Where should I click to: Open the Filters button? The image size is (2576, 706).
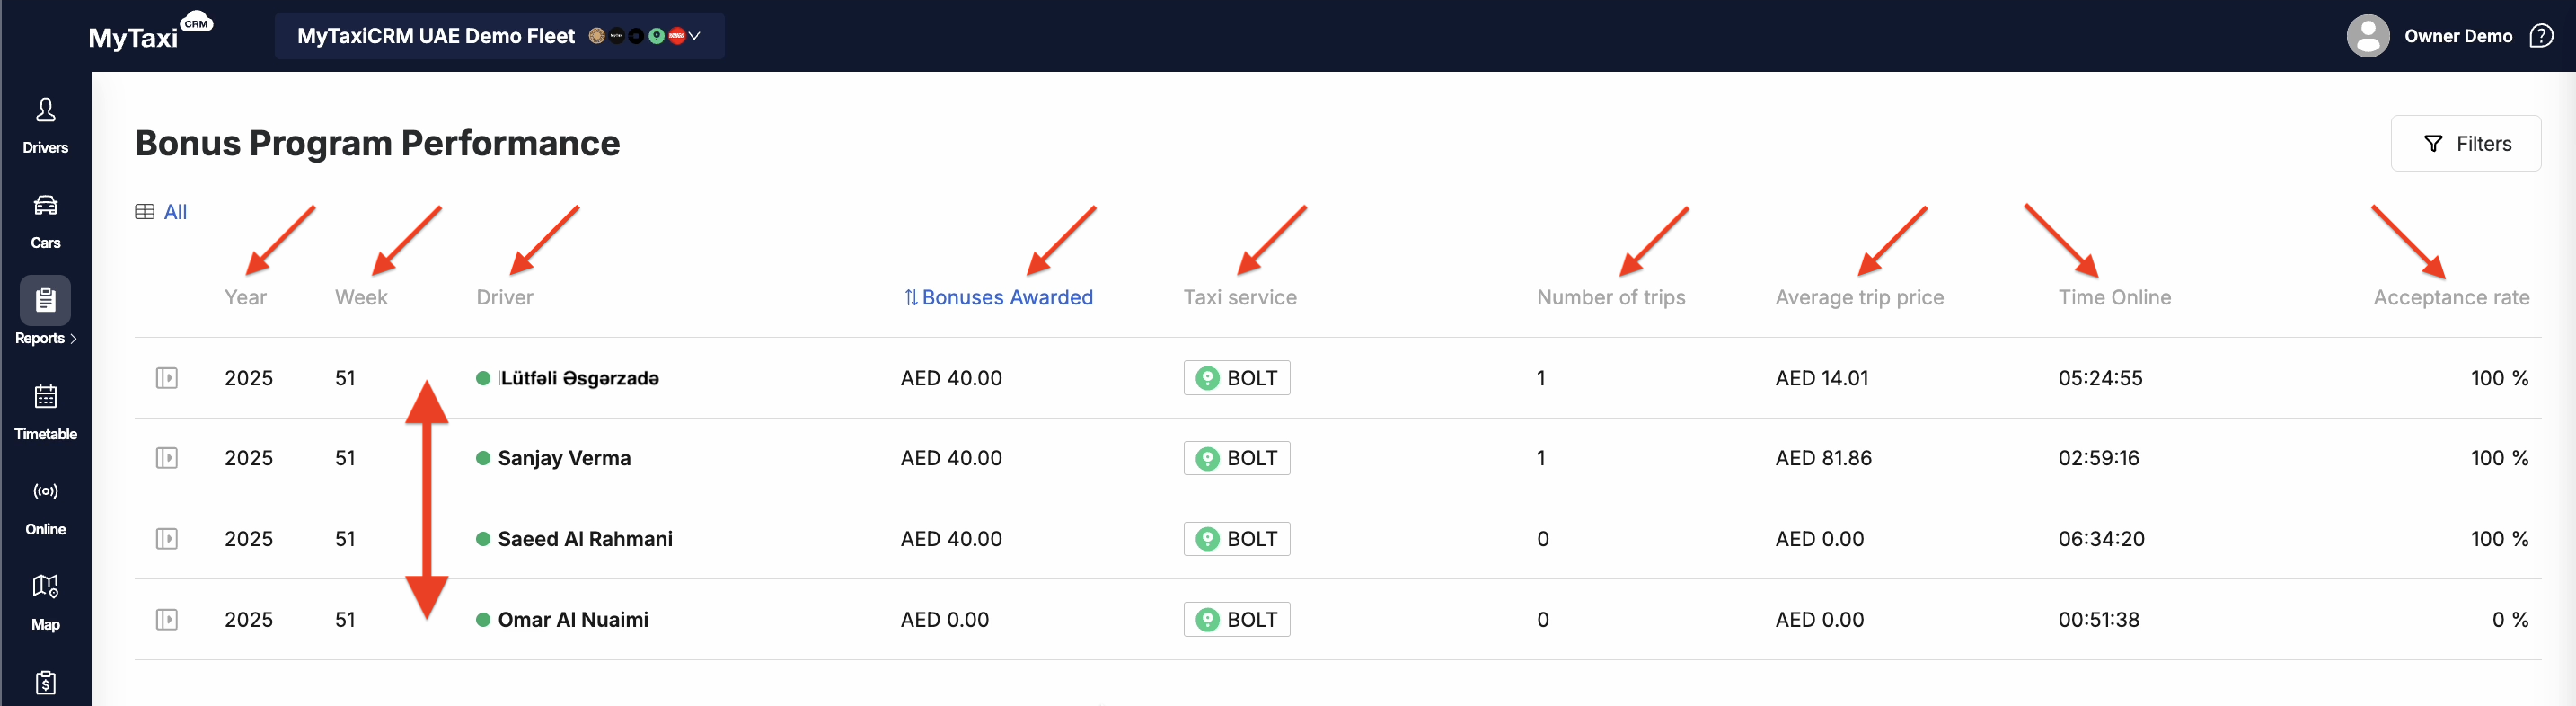point(2465,144)
